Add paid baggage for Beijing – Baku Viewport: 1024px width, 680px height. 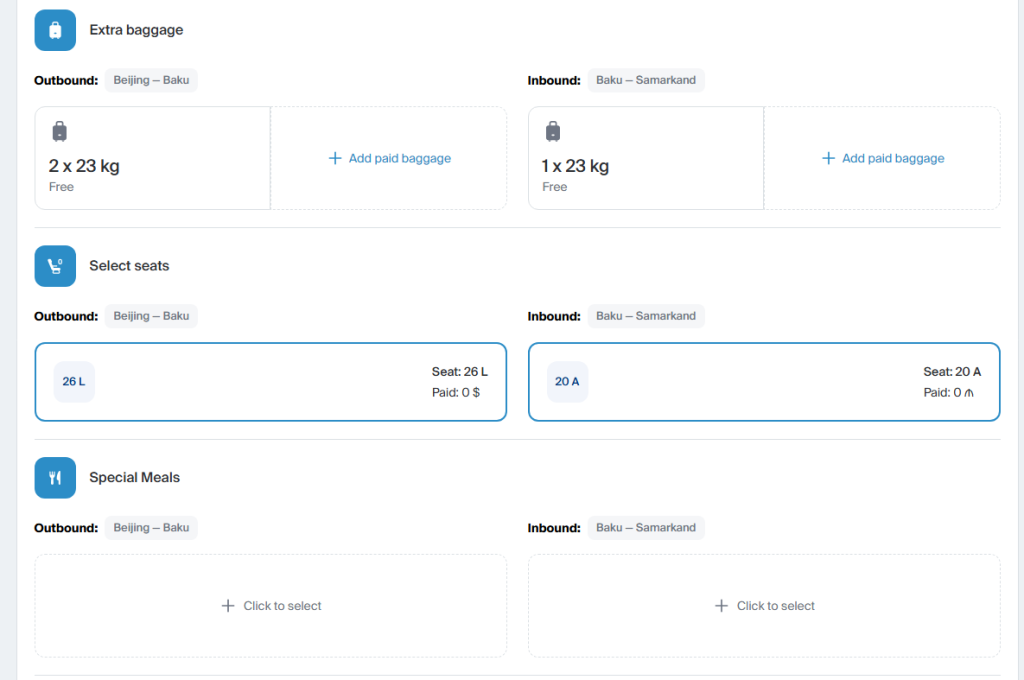point(389,158)
